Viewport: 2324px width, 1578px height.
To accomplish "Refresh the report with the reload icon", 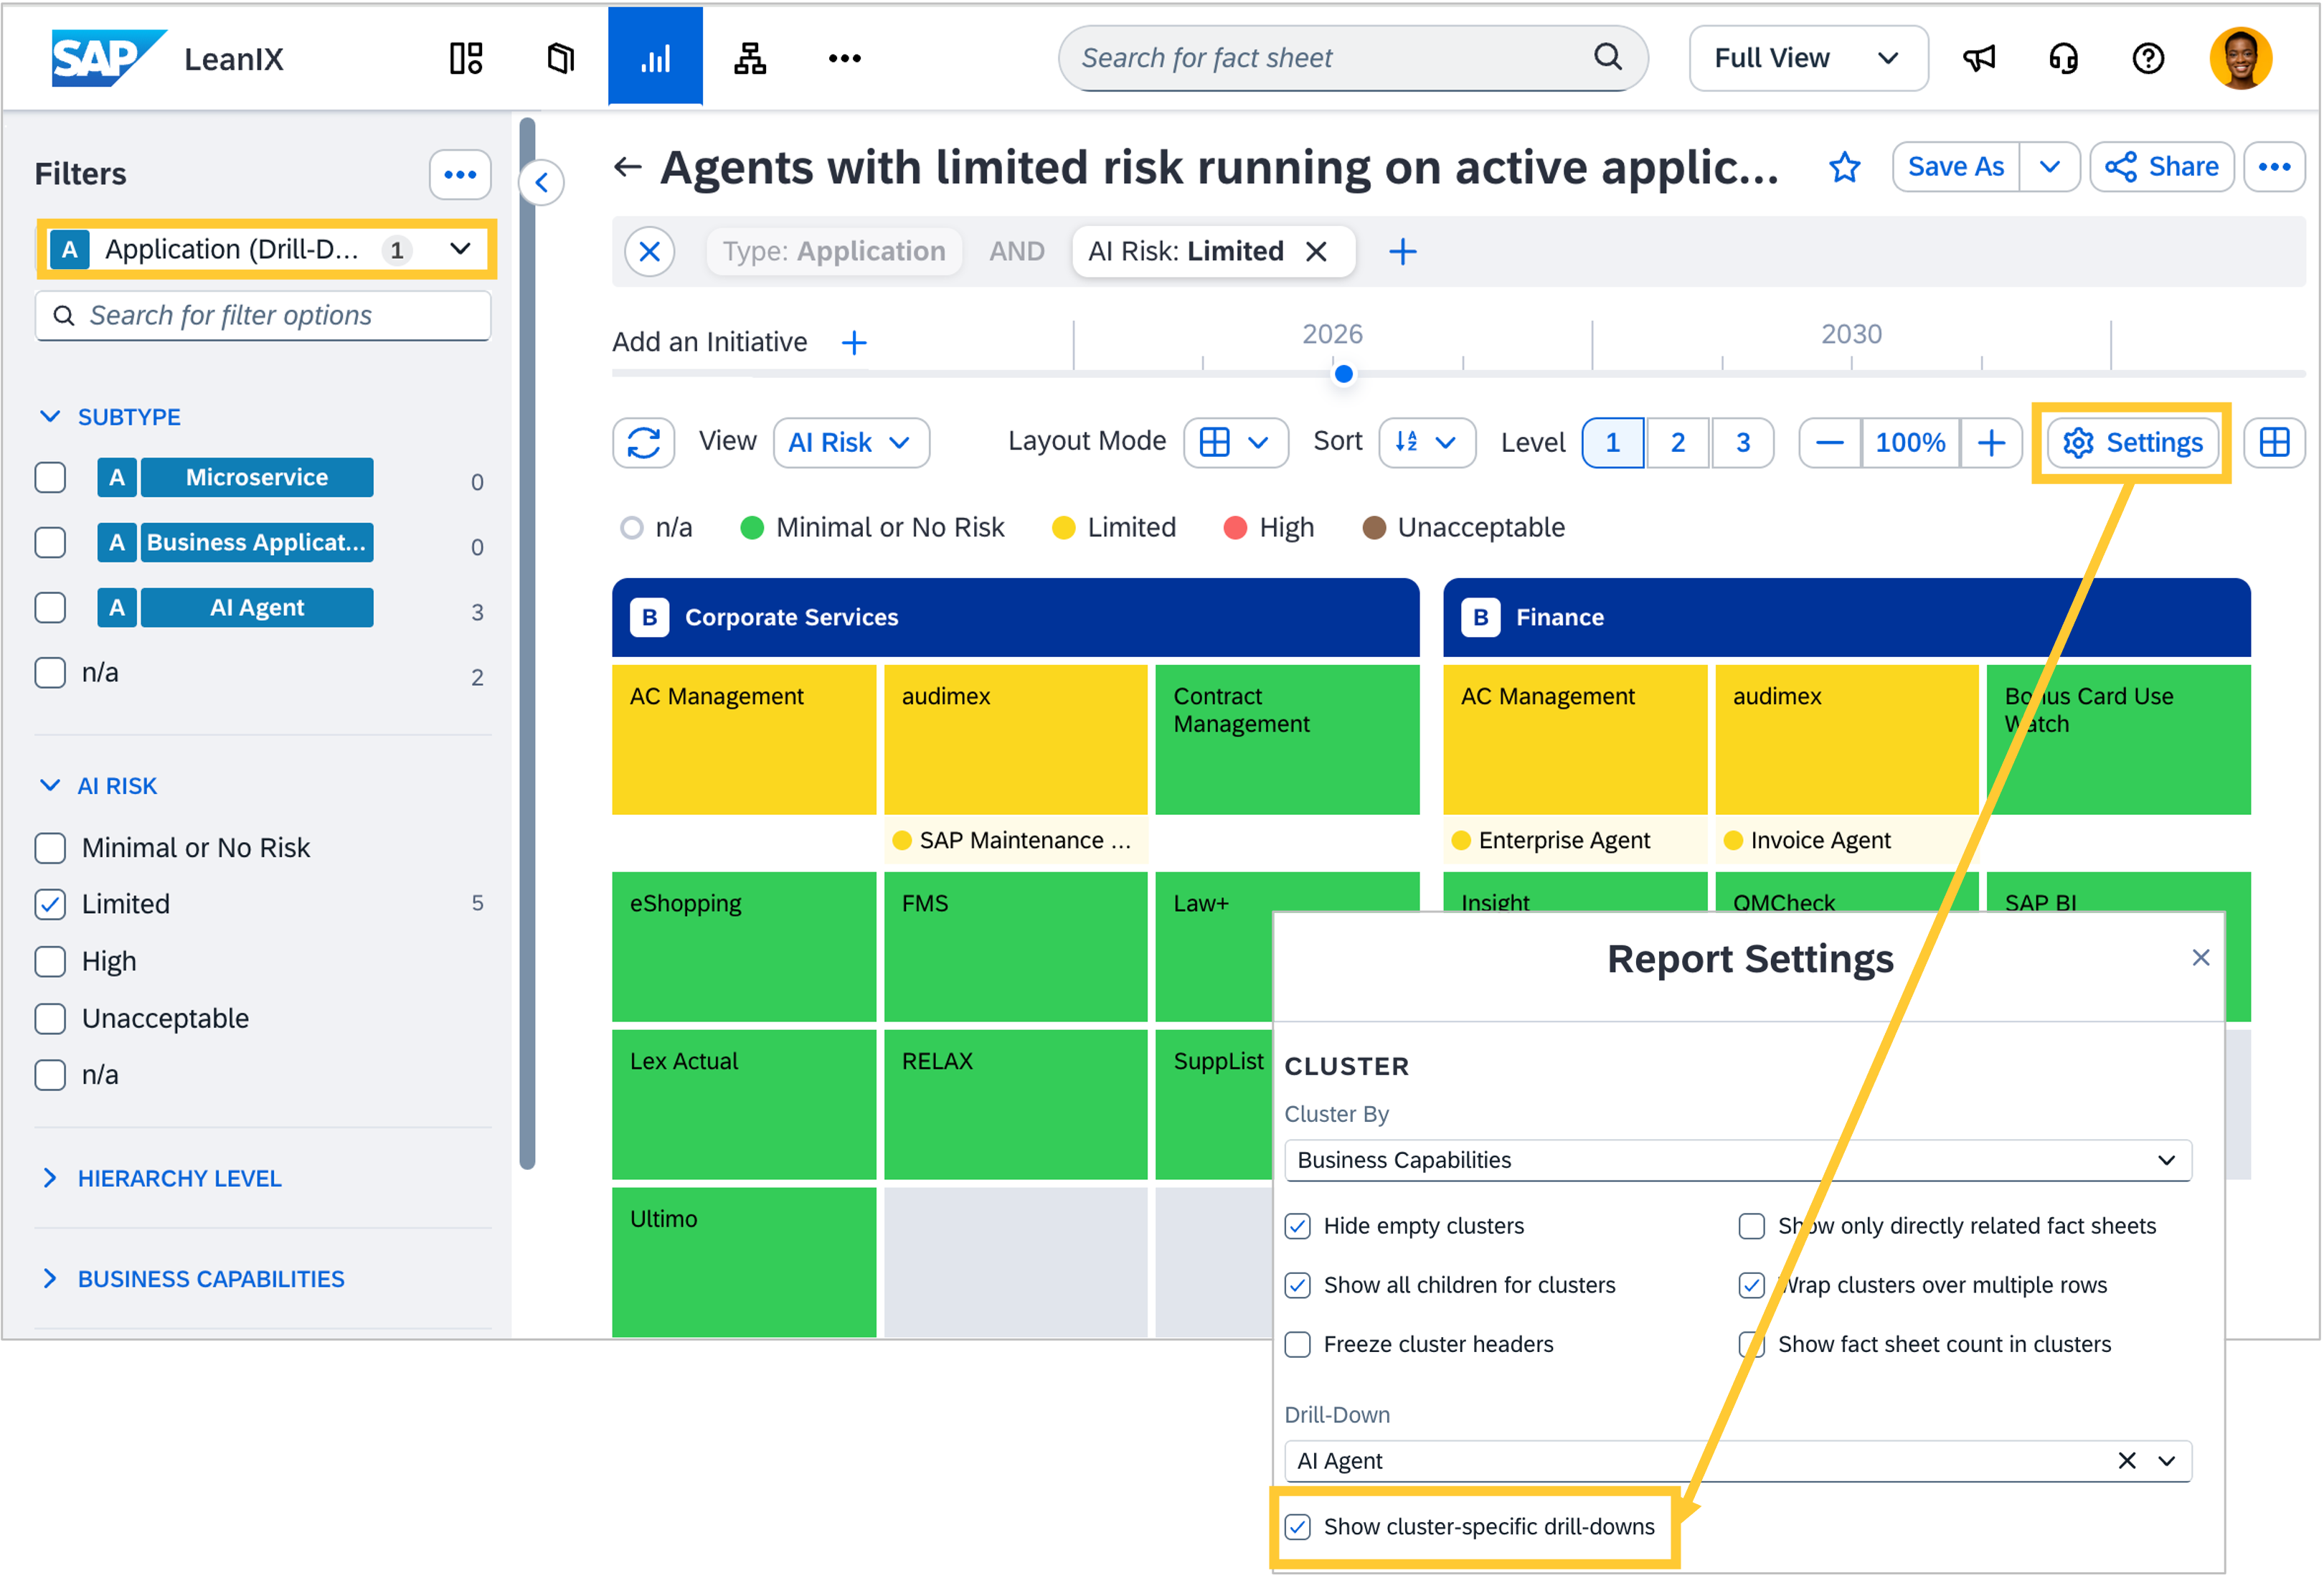I will click(x=644, y=442).
